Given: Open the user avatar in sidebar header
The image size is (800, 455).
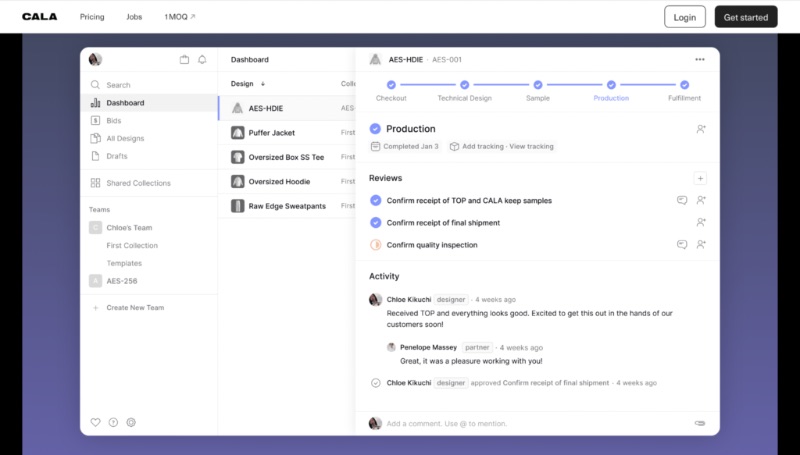Looking at the screenshot, I should click(95, 60).
